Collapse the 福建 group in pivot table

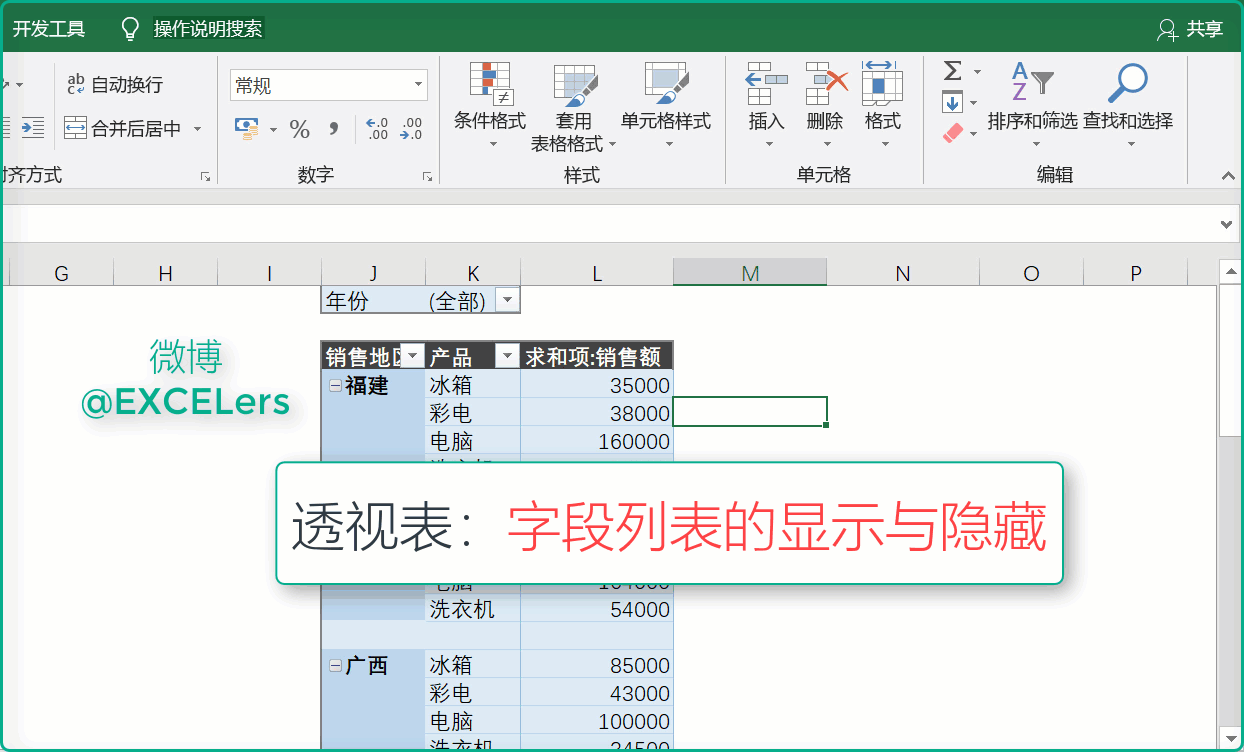[335, 386]
